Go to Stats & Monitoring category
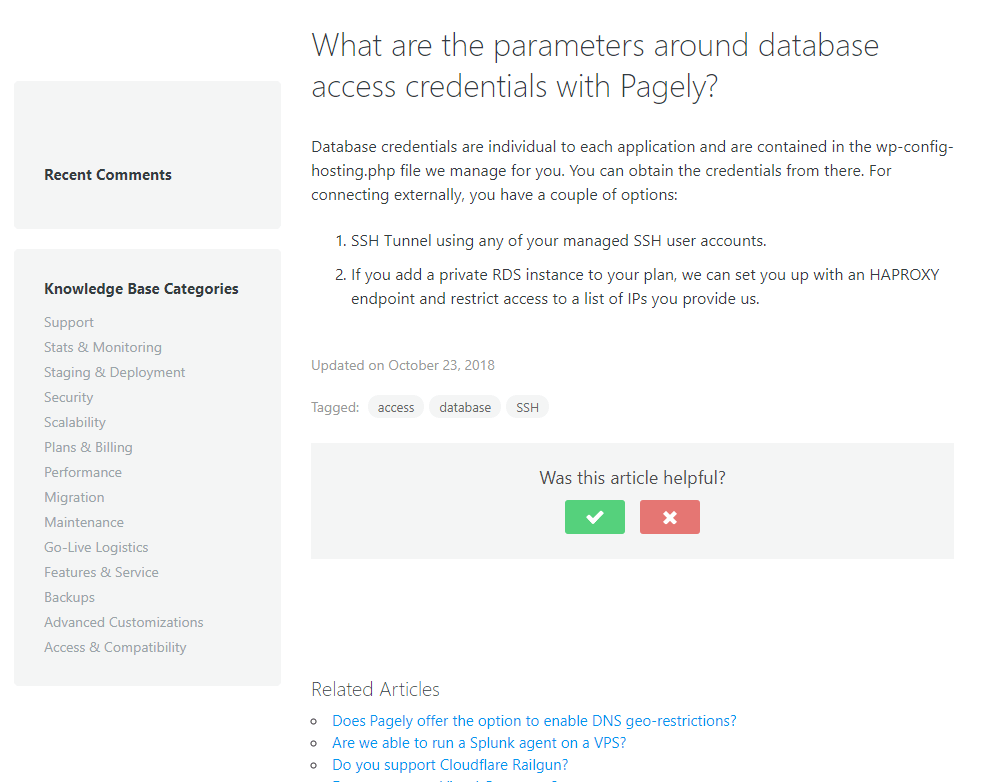This screenshot has width=992, height=782. click(103, 347)
